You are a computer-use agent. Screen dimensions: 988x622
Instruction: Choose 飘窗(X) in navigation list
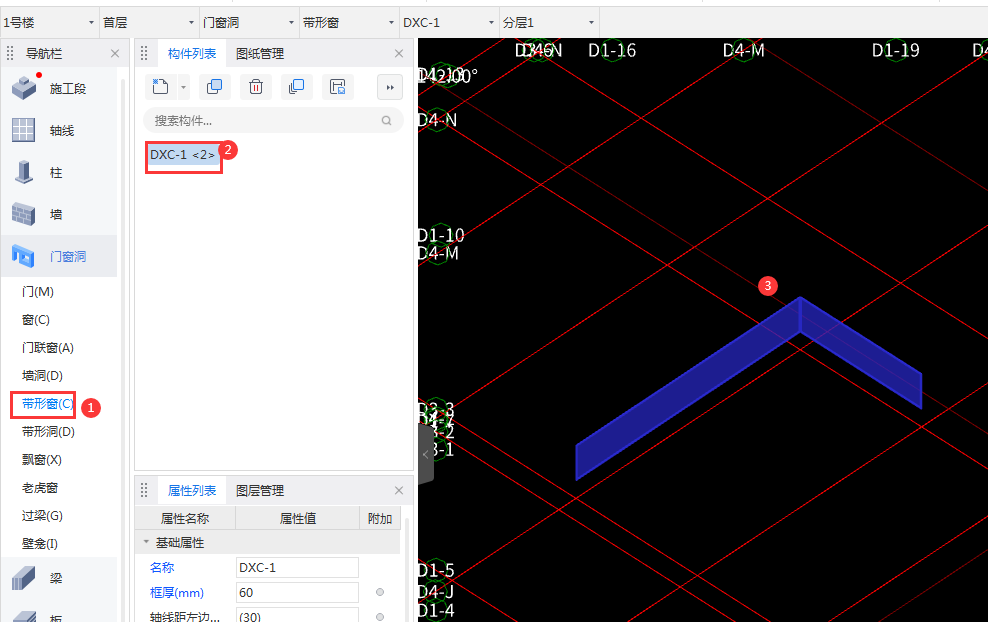tap(42, 459)
